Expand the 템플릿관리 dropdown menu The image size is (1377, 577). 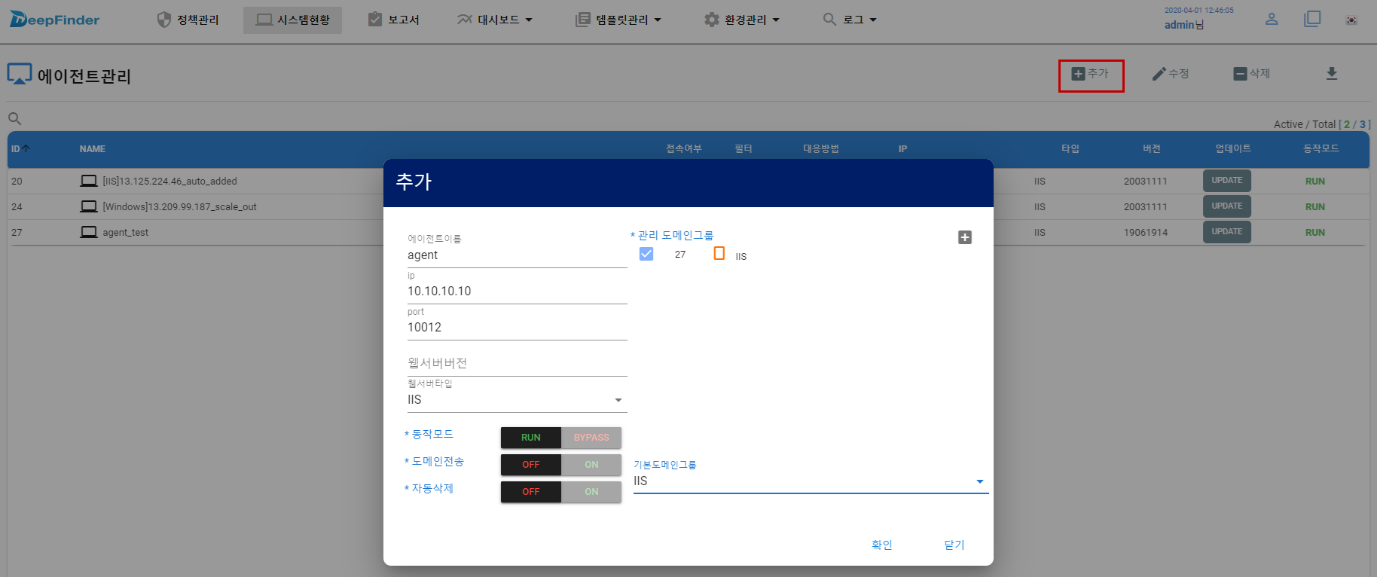tap(619, 20)
